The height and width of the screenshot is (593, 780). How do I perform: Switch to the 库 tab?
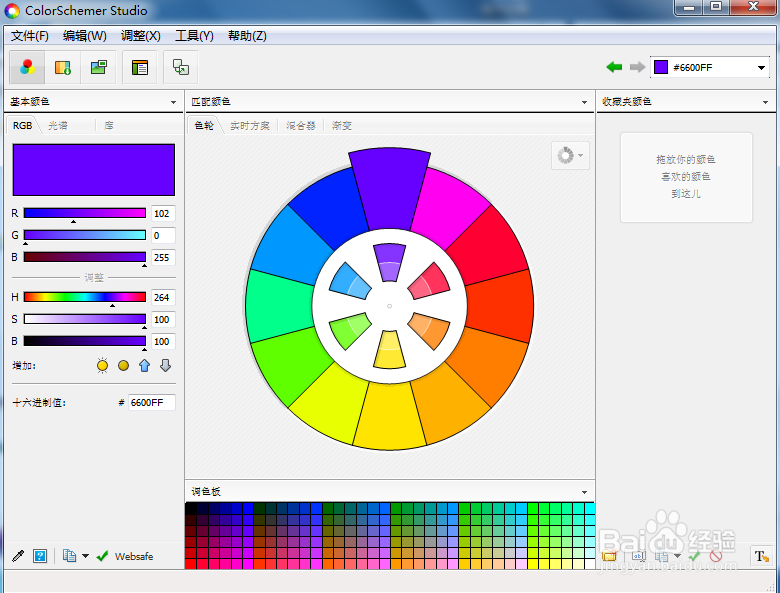pos(109,125)
